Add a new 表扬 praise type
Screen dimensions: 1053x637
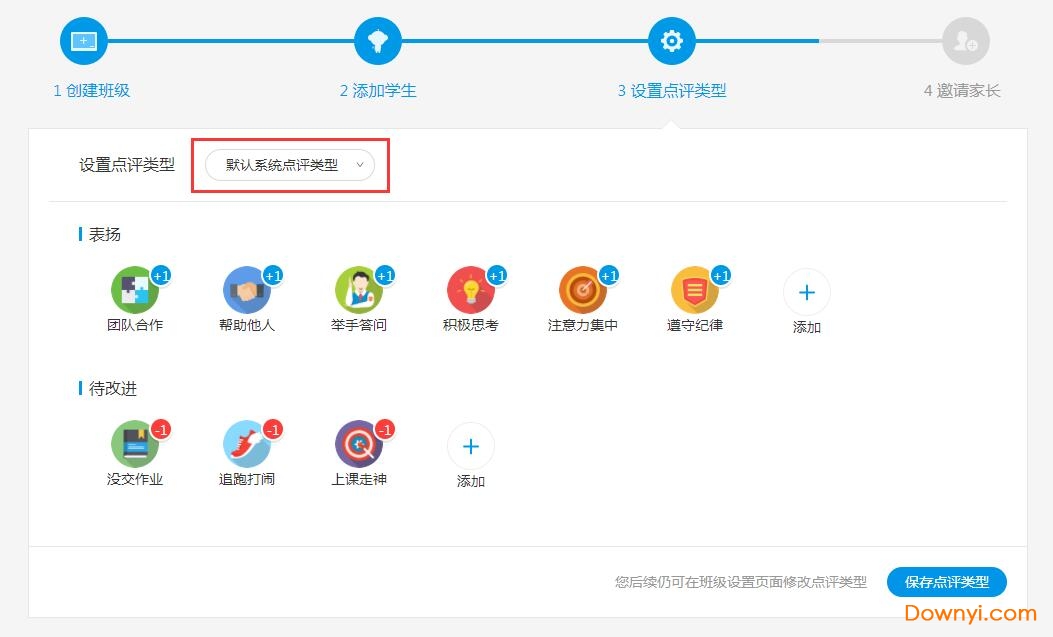pos(807,293)
